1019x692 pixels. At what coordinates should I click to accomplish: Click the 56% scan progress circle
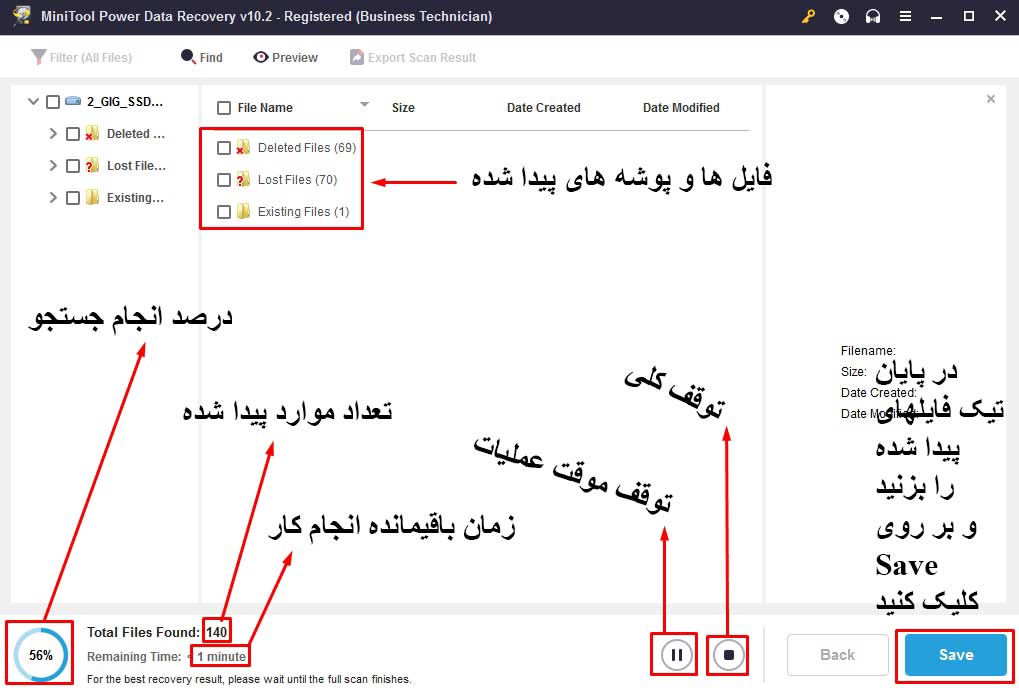[40, 655]
